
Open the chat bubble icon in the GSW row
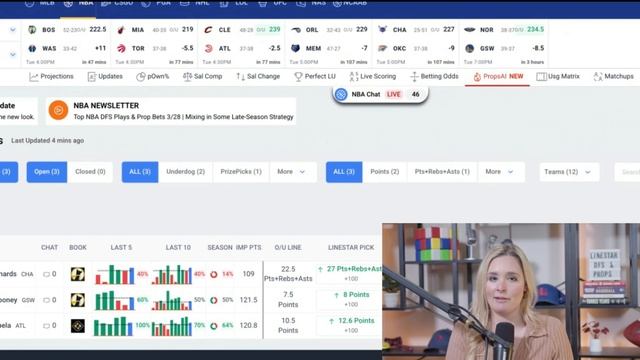point(46,300)
